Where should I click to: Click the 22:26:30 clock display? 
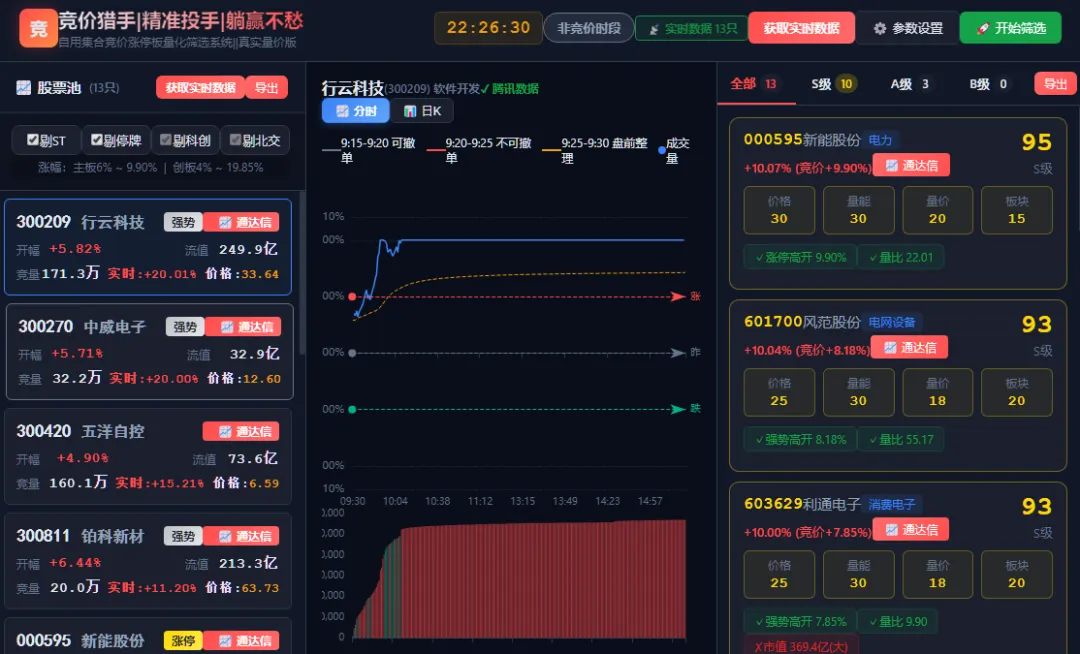point(488,28)
